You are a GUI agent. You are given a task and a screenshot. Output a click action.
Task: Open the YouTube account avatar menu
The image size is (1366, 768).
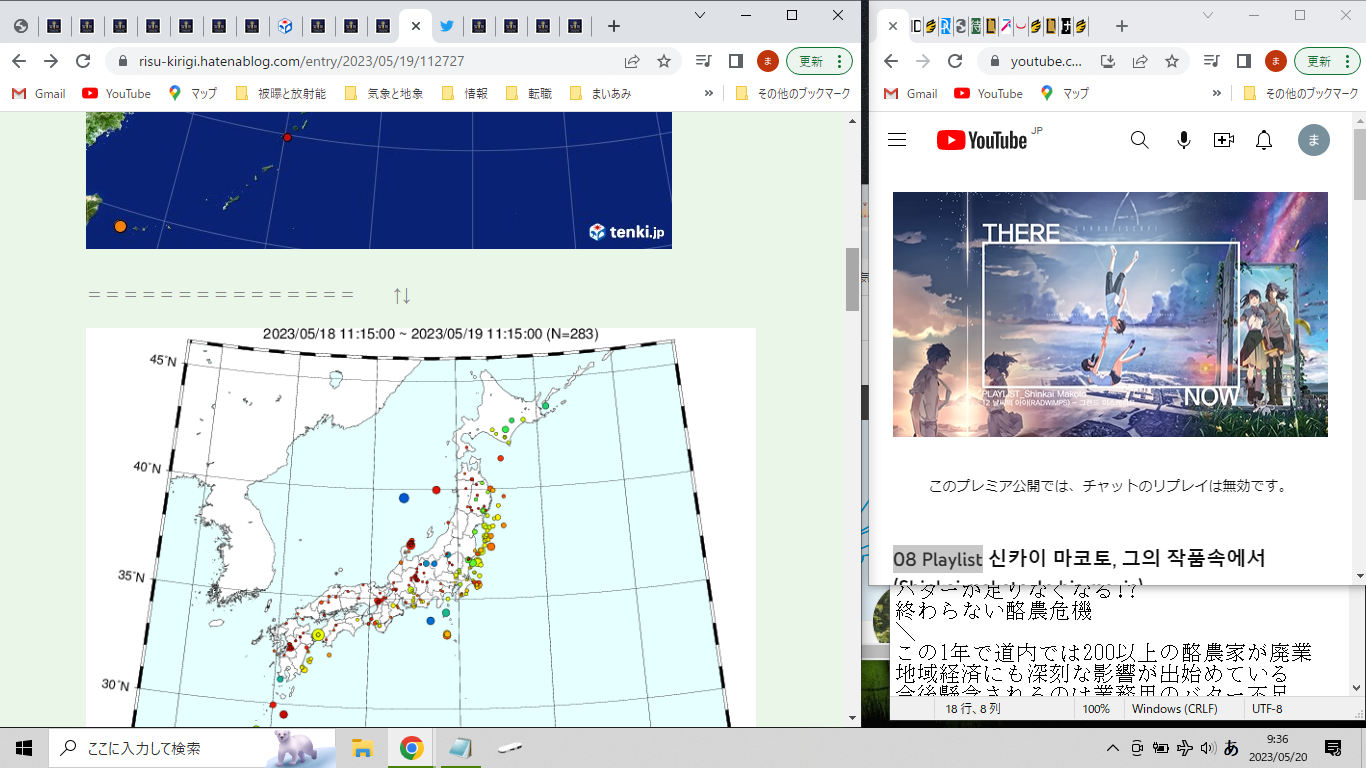[1314, 140]
